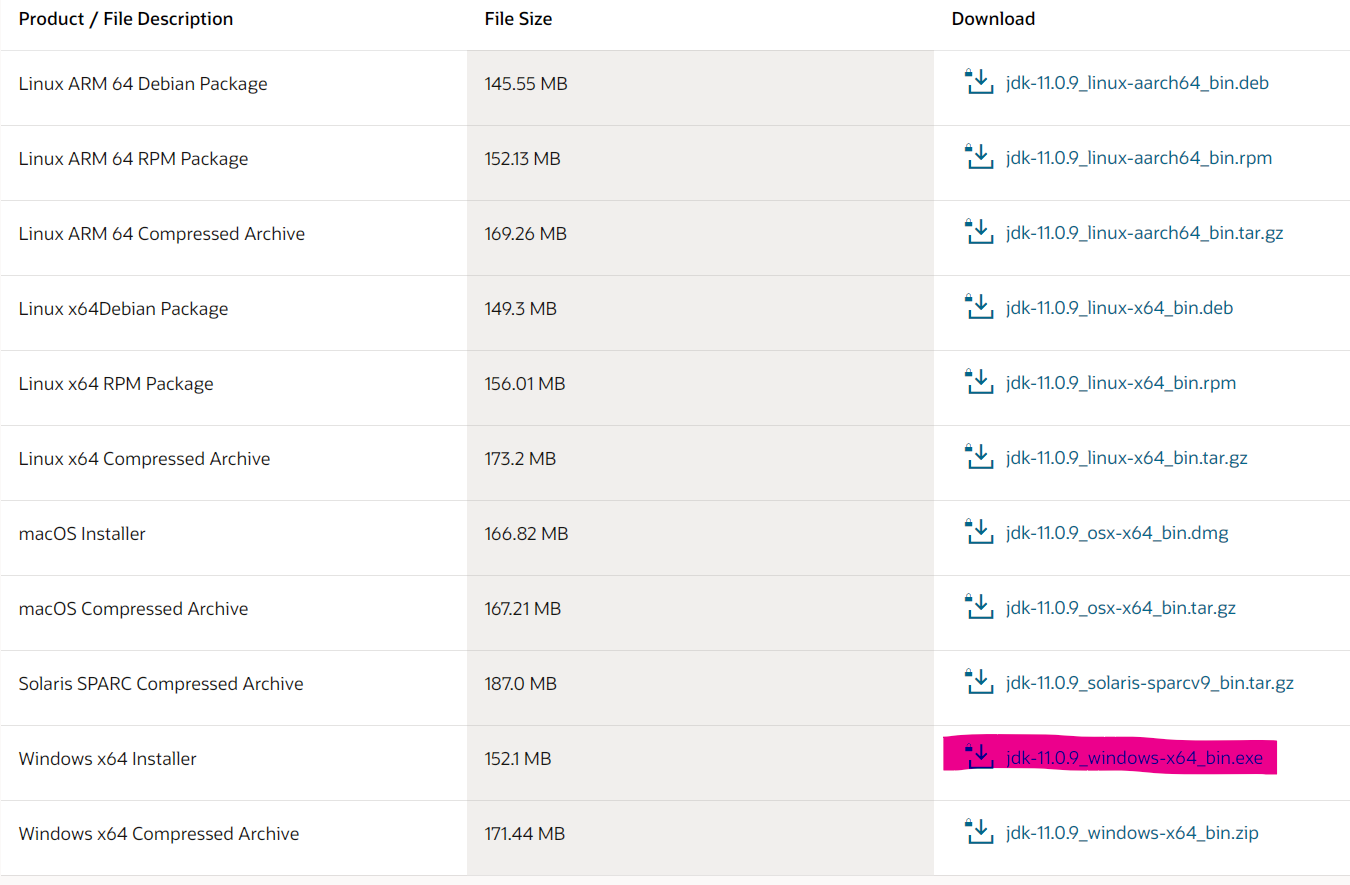The image size is (1350, 885).
Task: Click the jdk-11.0.9_linux-x64_bin.rpm link
Action: 1121,383
